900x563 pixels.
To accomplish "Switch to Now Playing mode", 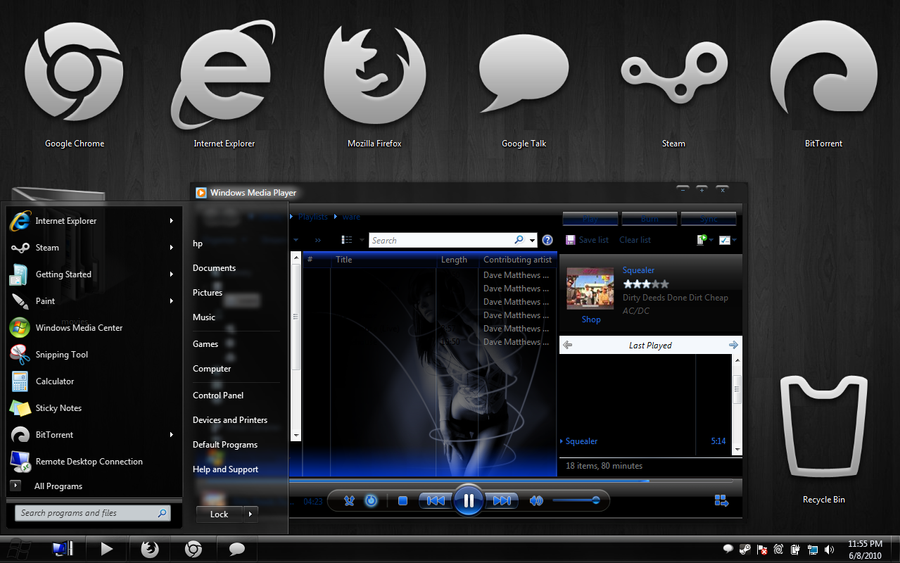I will point(721,501).
